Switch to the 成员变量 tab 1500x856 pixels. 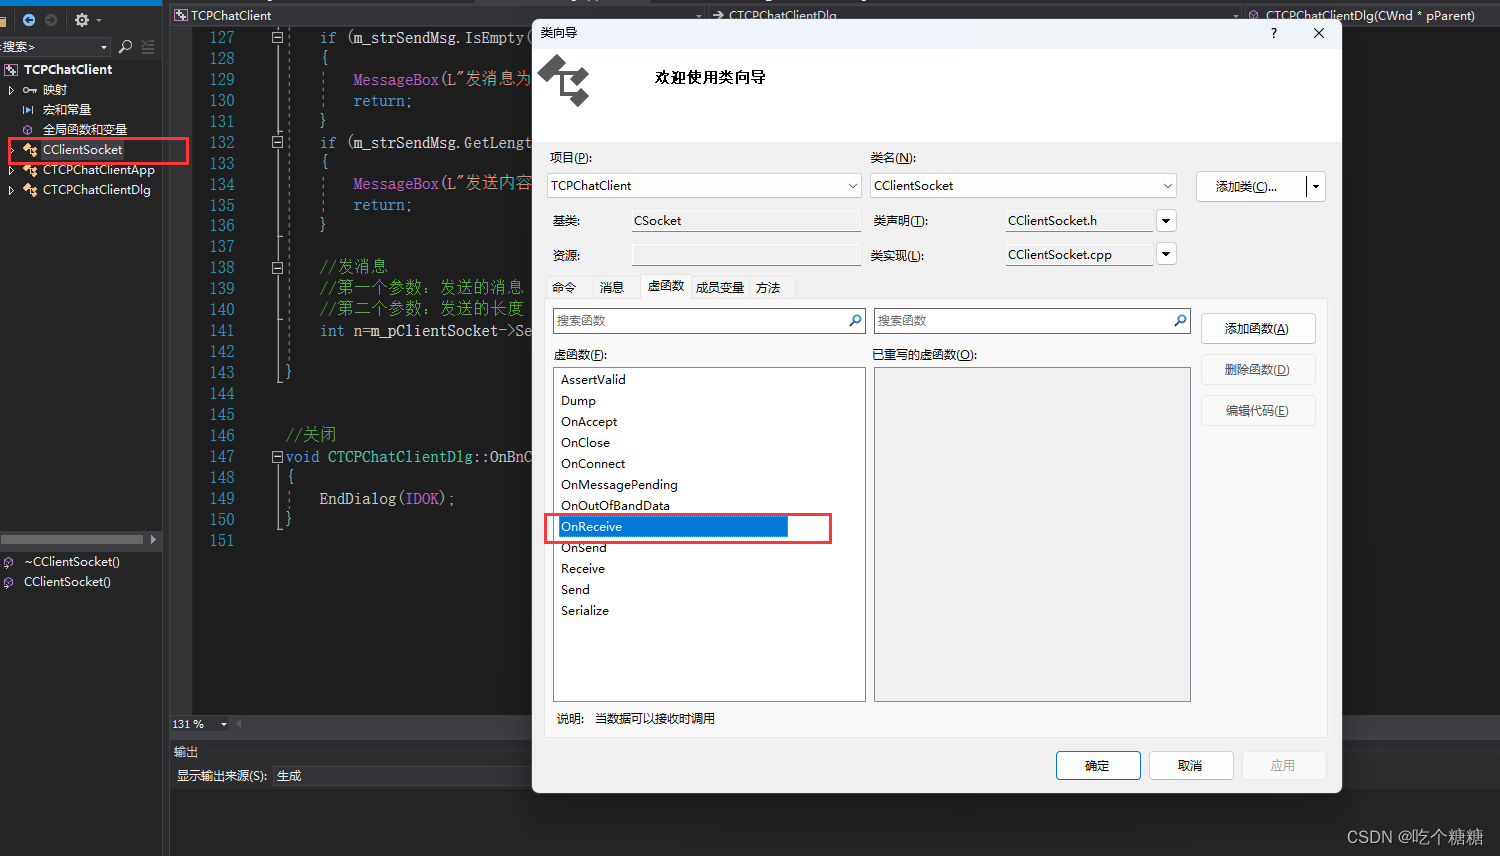pyautogui.click(x=720, y=288)
